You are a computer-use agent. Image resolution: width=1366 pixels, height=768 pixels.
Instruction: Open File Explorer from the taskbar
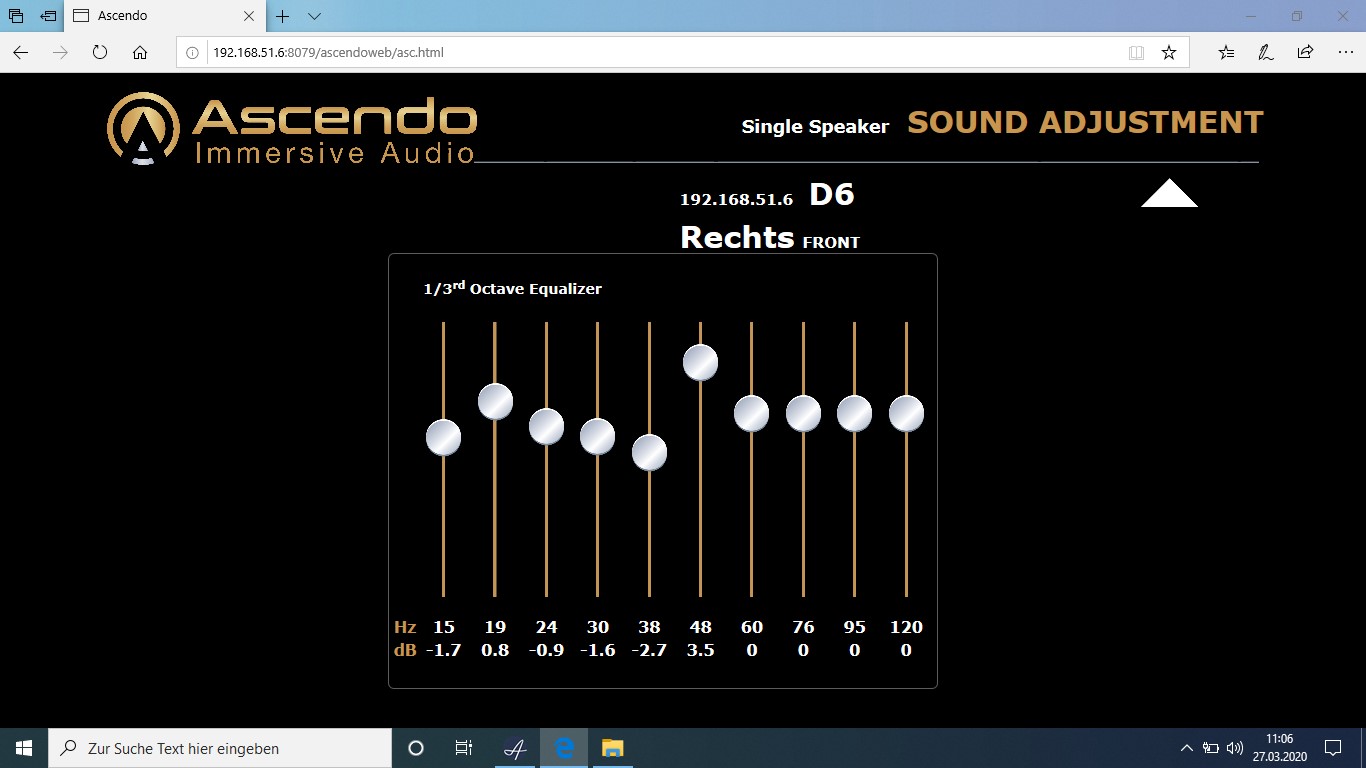[x=612, y=748]
